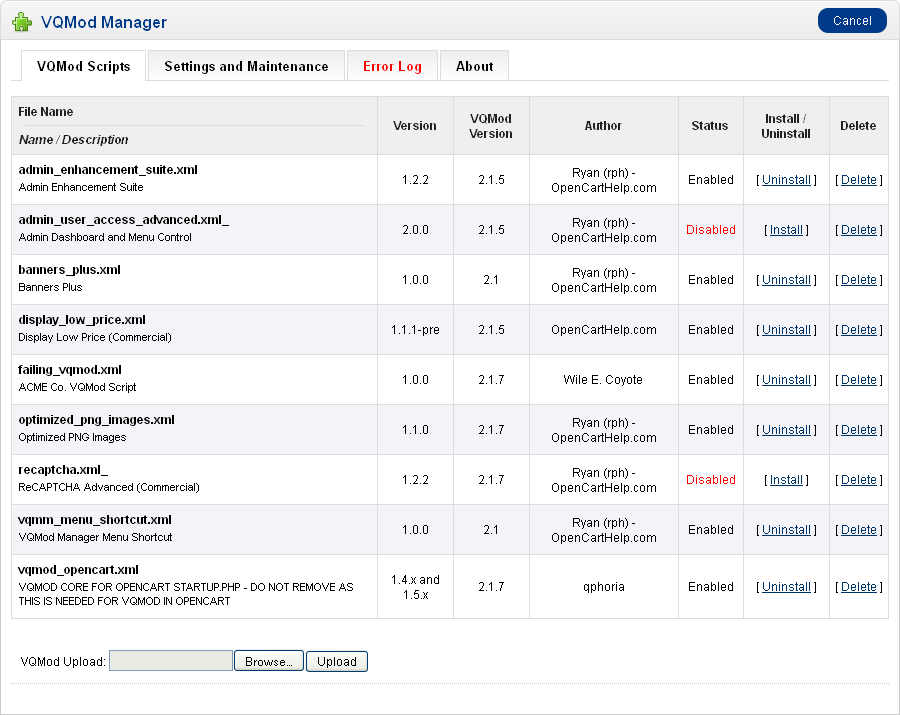Image resolution: width=900 pixels, height=715 pixels.
Task: Click the Upload button
Action: 337,661
